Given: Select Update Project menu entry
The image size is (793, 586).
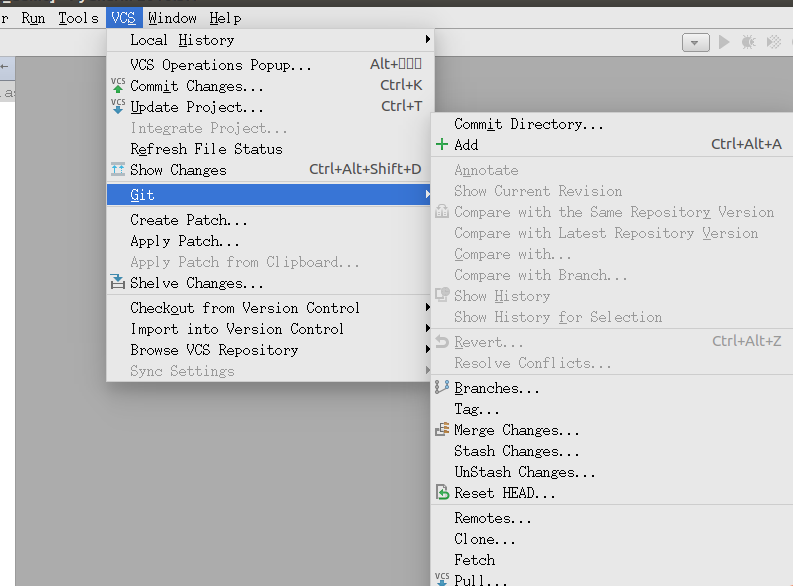Looking at the screenshot, I should pyautogui.click(x=270, y=107).
